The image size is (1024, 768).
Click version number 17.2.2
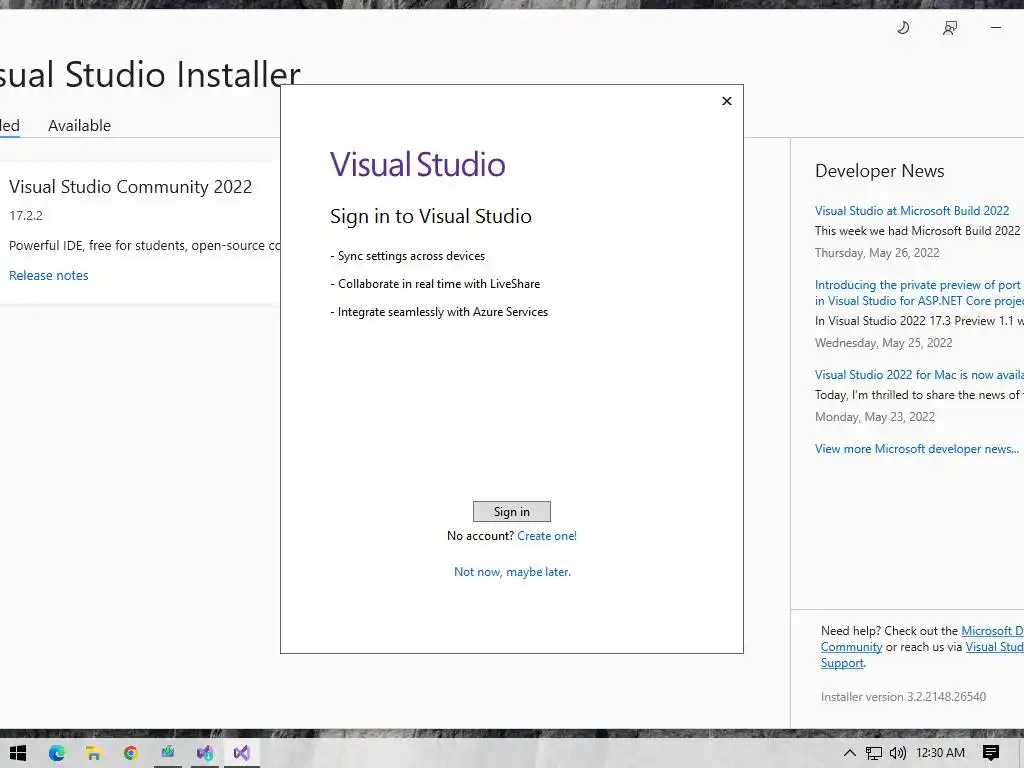click(26, 216)
